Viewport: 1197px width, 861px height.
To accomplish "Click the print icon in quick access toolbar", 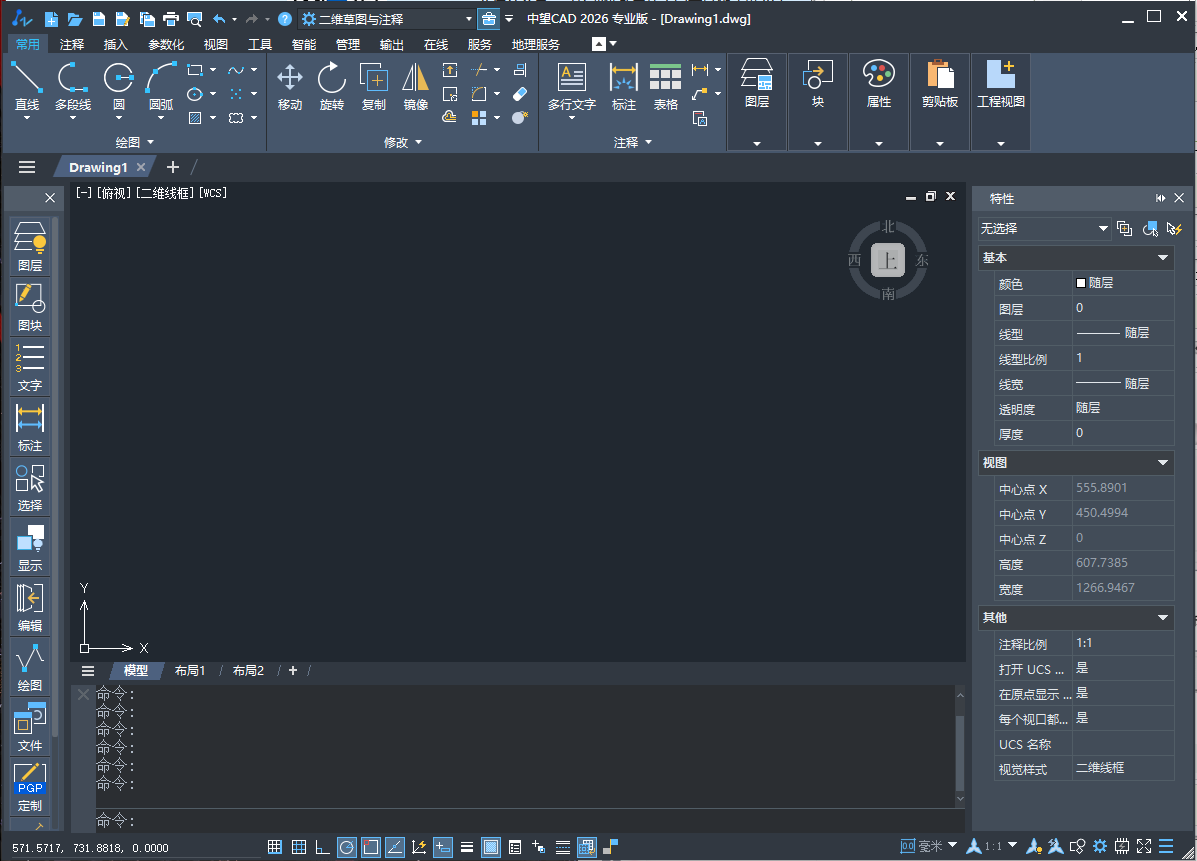I will (170, 19).
